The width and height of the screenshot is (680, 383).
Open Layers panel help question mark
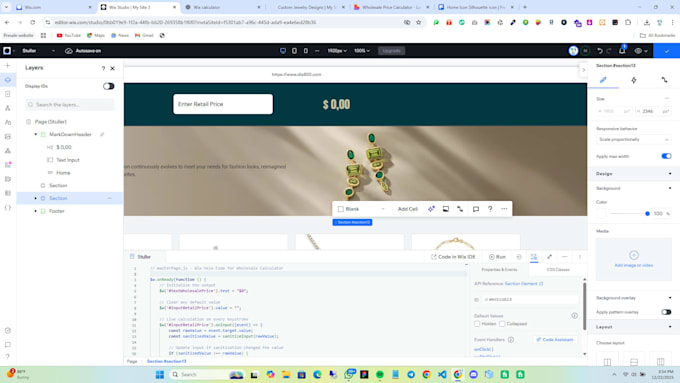[x=103, y=68]
